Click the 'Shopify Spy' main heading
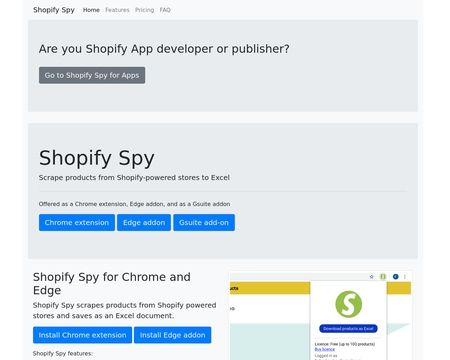 click(x=97, y=158)
